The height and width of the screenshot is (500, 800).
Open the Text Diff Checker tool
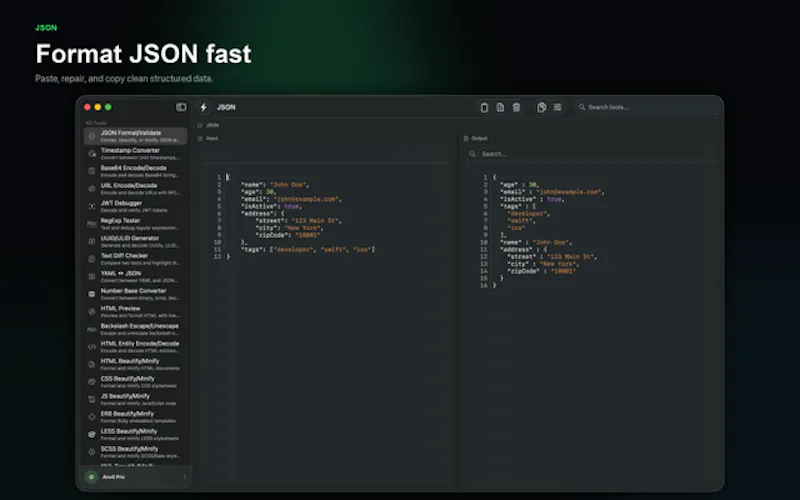pyautogui.click(x=135, y=259)
